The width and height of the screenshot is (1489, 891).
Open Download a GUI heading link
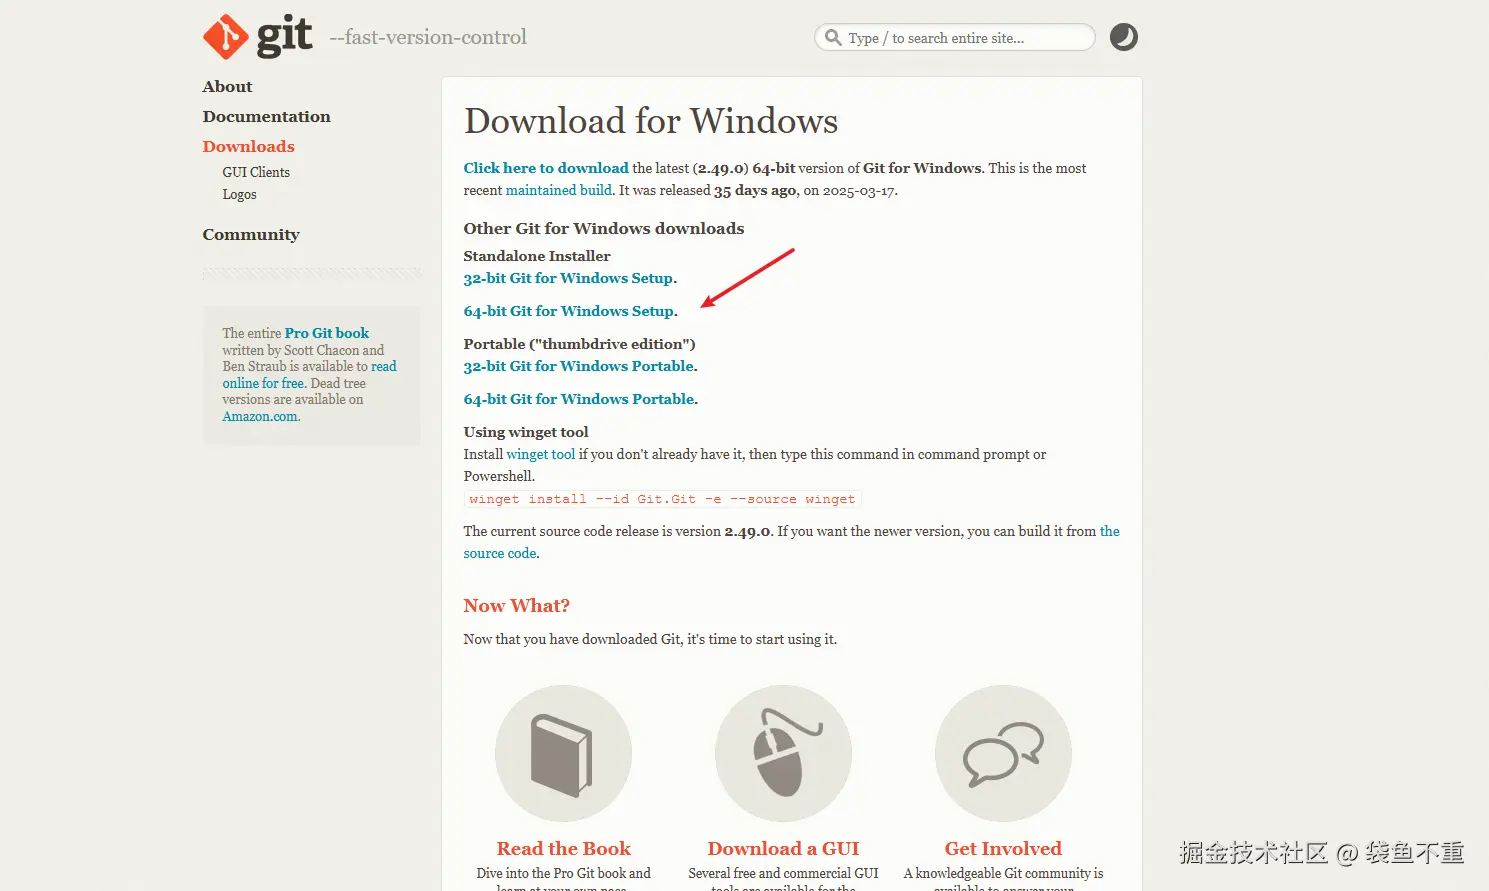pos(783,849)
